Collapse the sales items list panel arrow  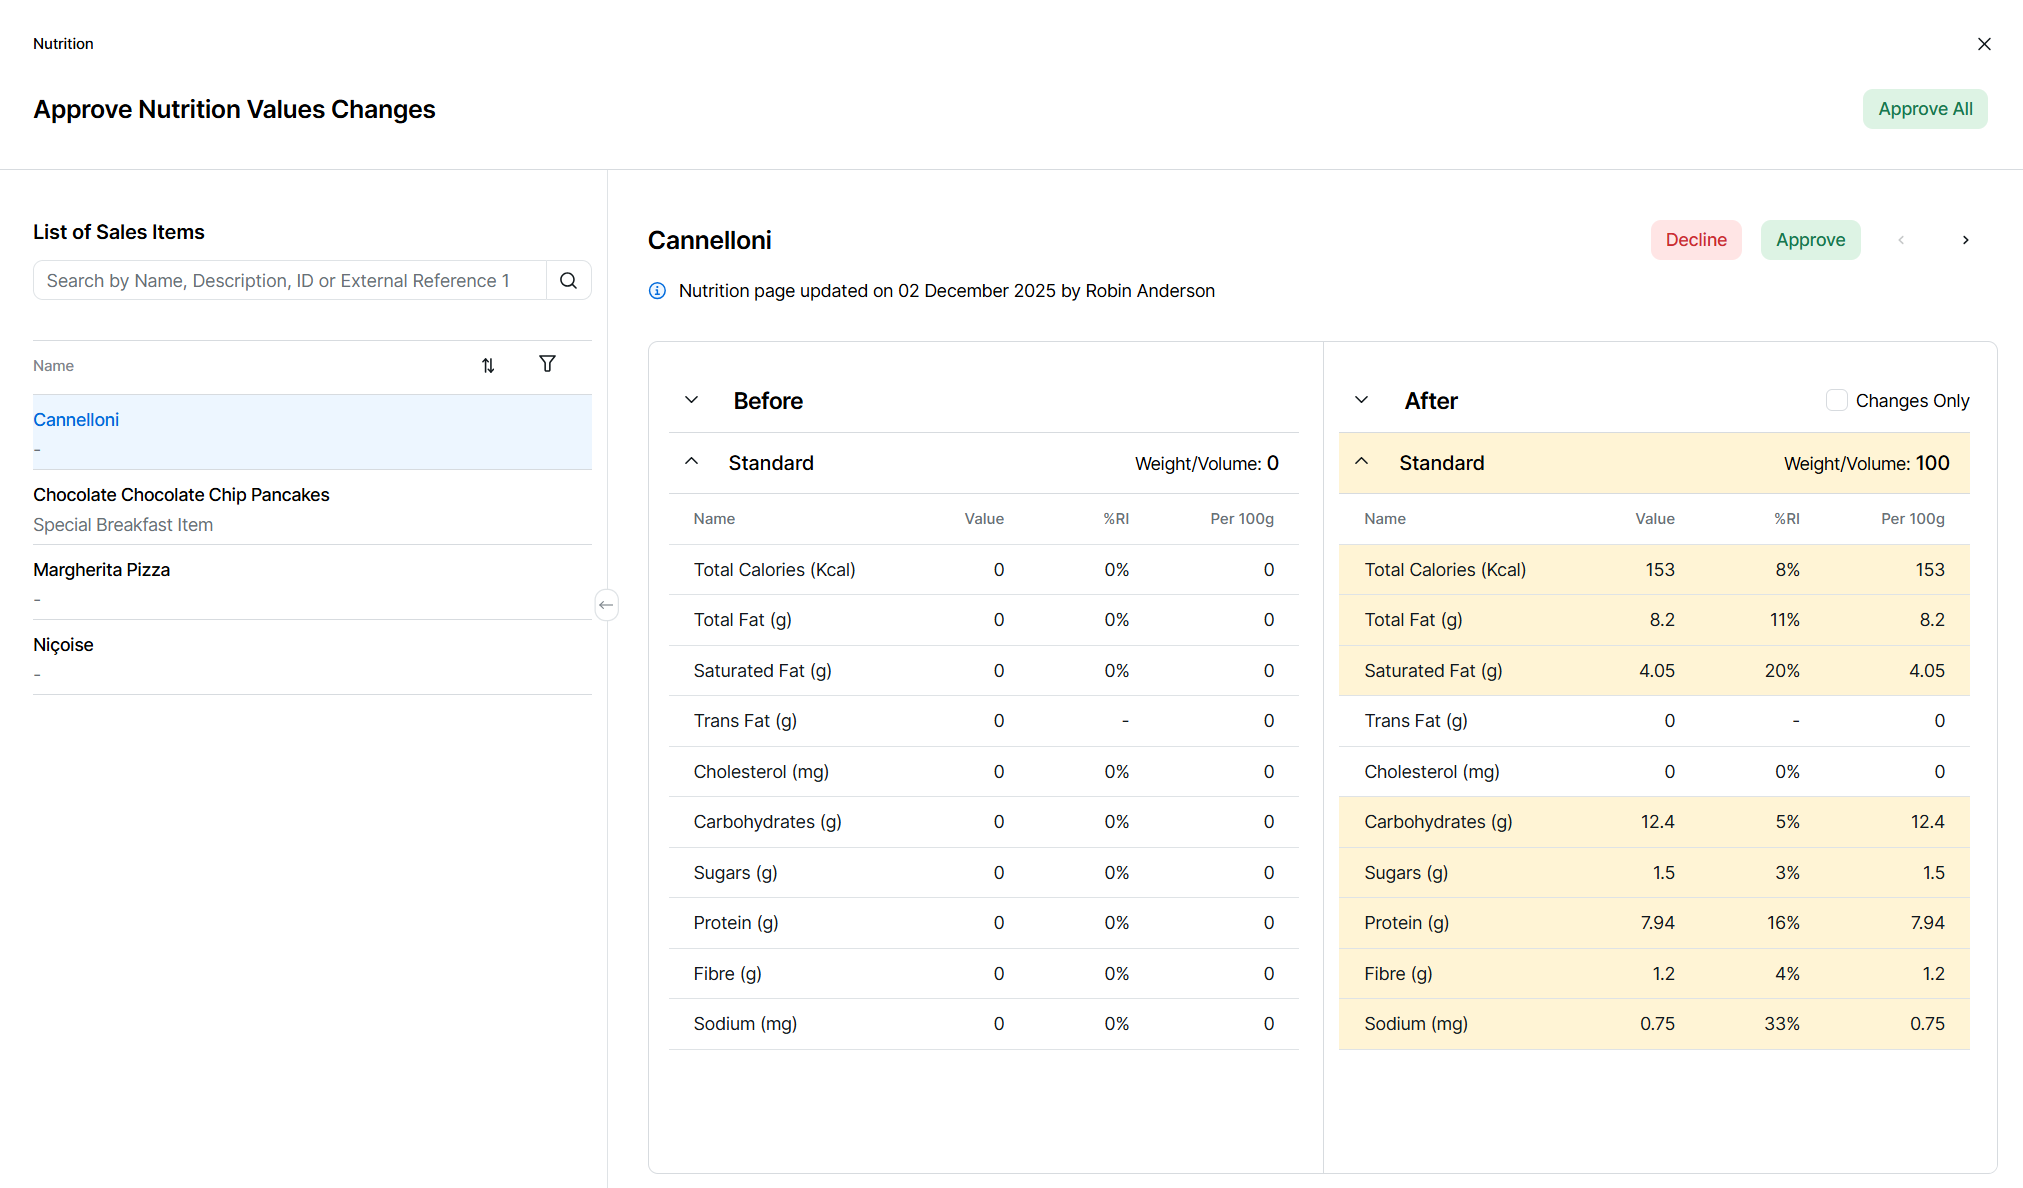606,605
